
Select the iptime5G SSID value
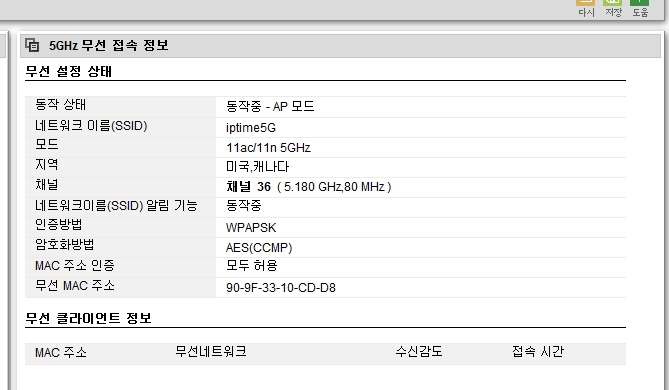click(251, 128)
